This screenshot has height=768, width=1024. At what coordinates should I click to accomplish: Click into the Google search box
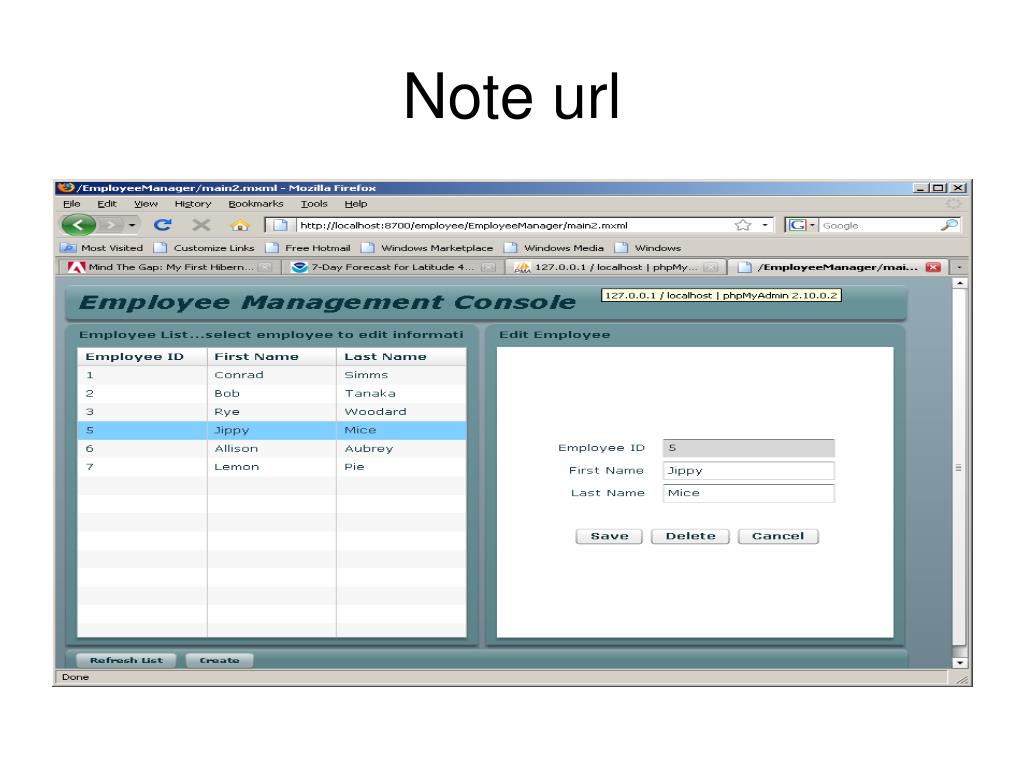878,225
